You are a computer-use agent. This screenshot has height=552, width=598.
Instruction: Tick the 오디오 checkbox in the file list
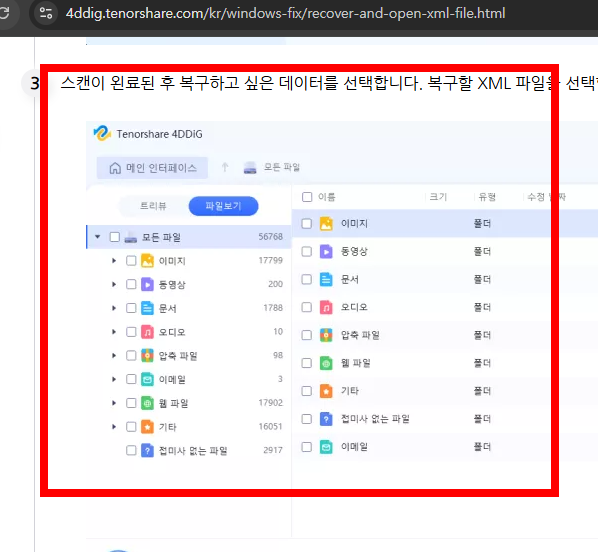[307, 307]
